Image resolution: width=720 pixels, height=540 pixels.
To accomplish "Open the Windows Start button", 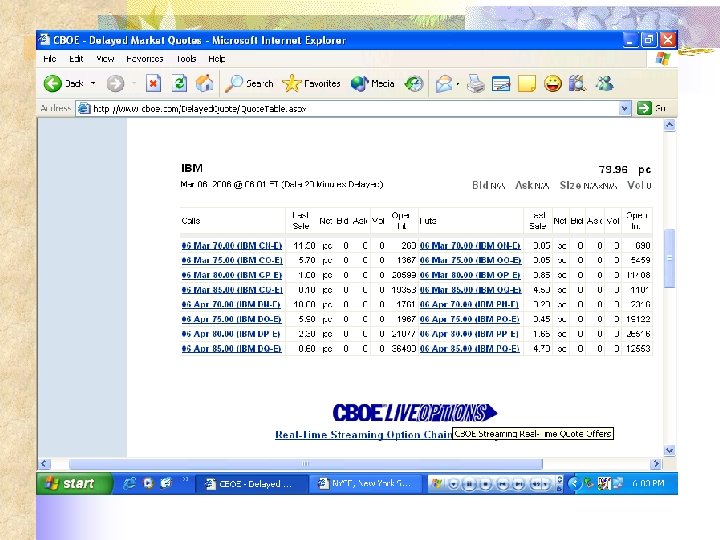I will (74, 483).
